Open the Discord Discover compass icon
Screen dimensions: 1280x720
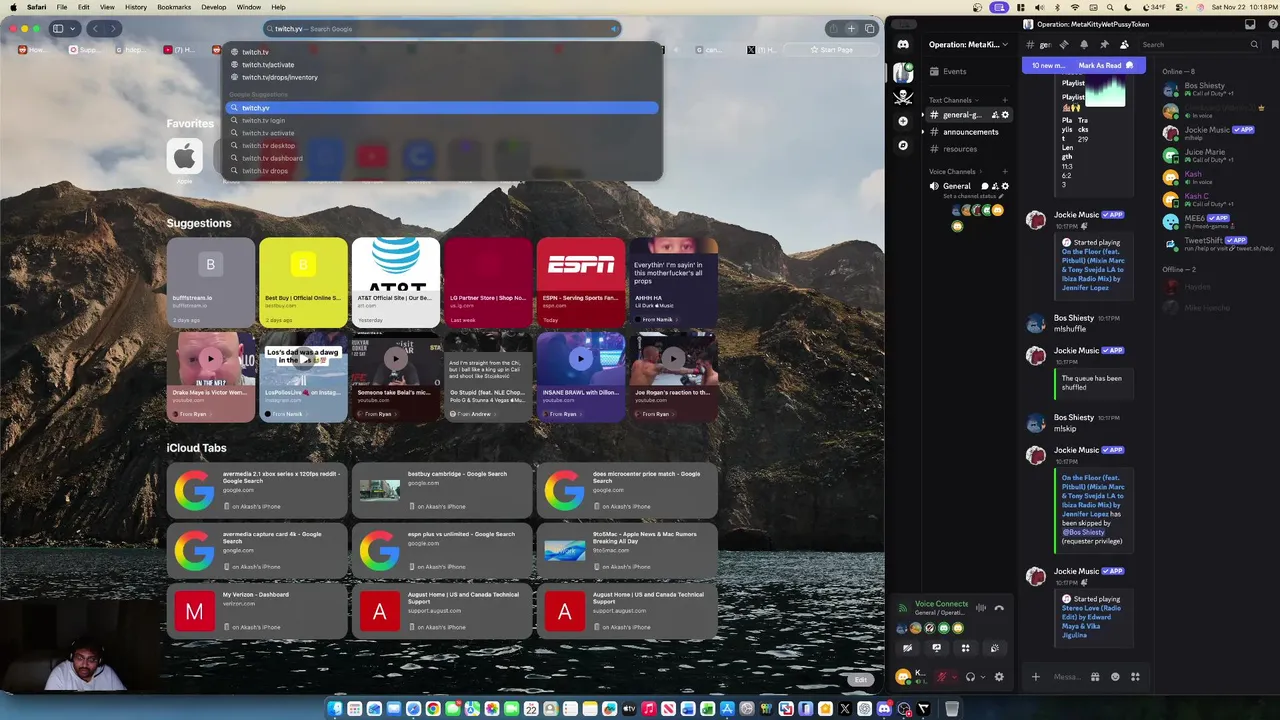pos(903,145)
